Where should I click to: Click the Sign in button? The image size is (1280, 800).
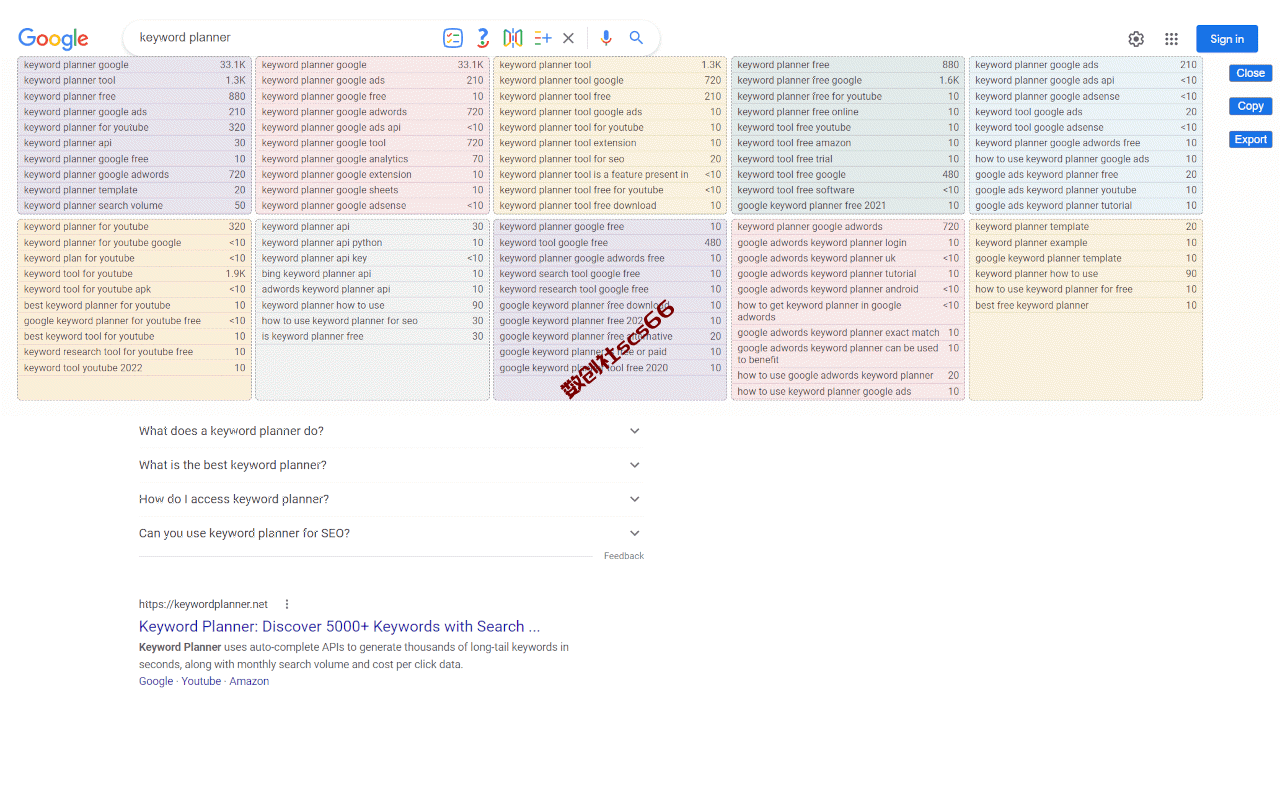(1227, 39)
